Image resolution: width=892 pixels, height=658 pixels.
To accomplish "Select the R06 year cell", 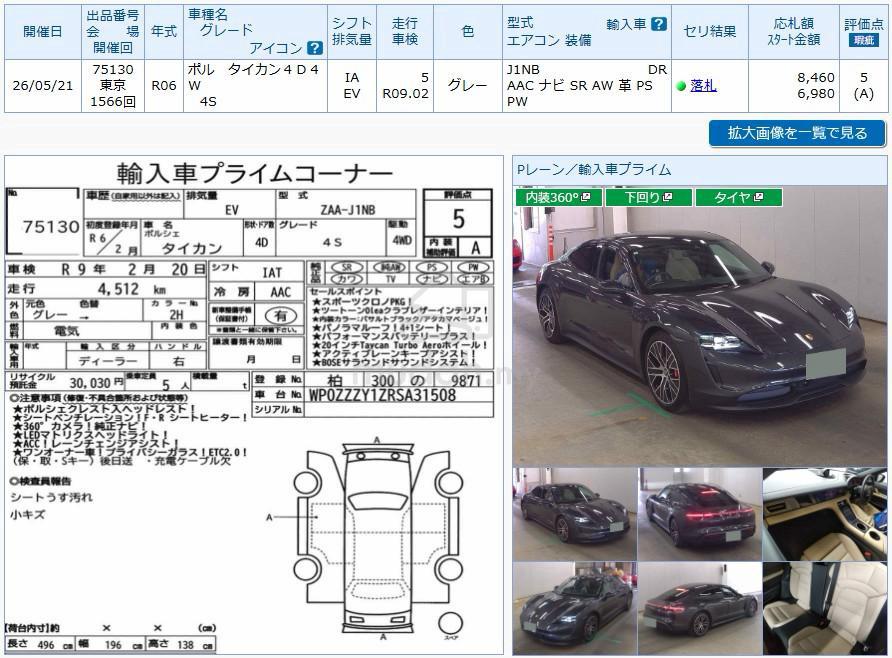I will click(164, 86).
